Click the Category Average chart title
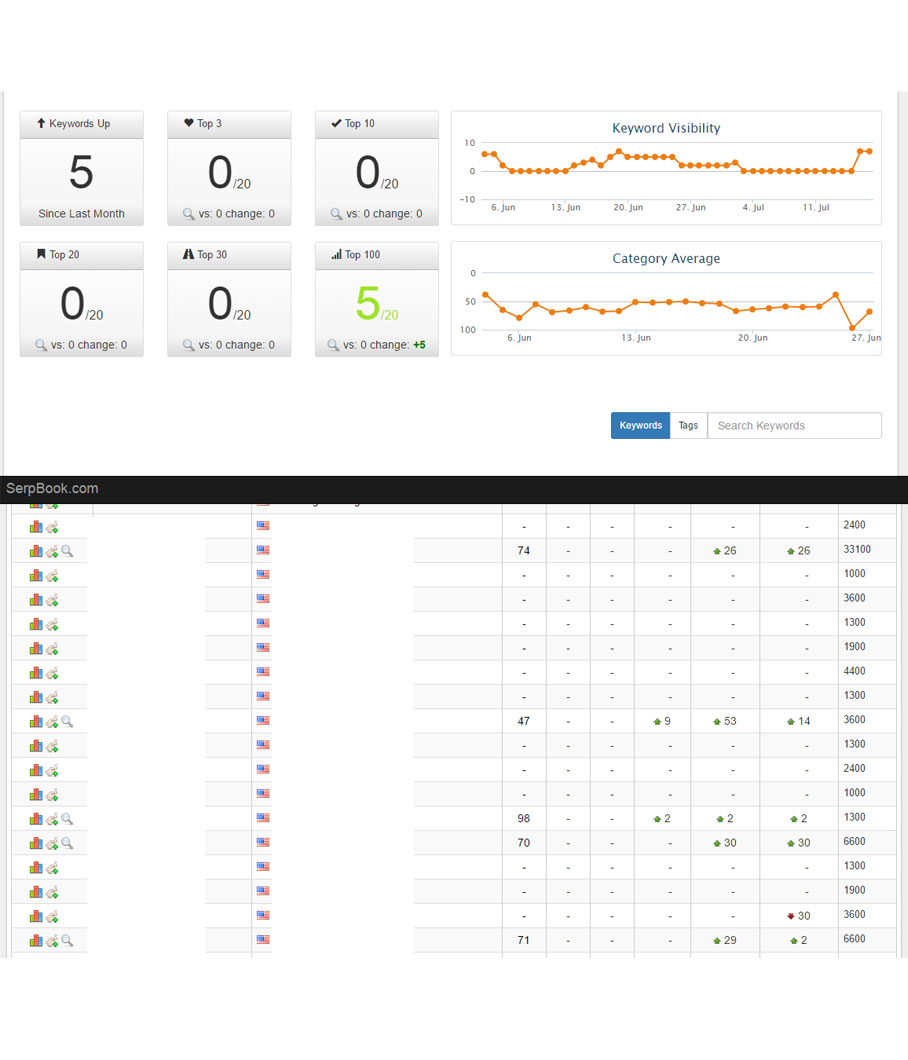 (666, 258)
